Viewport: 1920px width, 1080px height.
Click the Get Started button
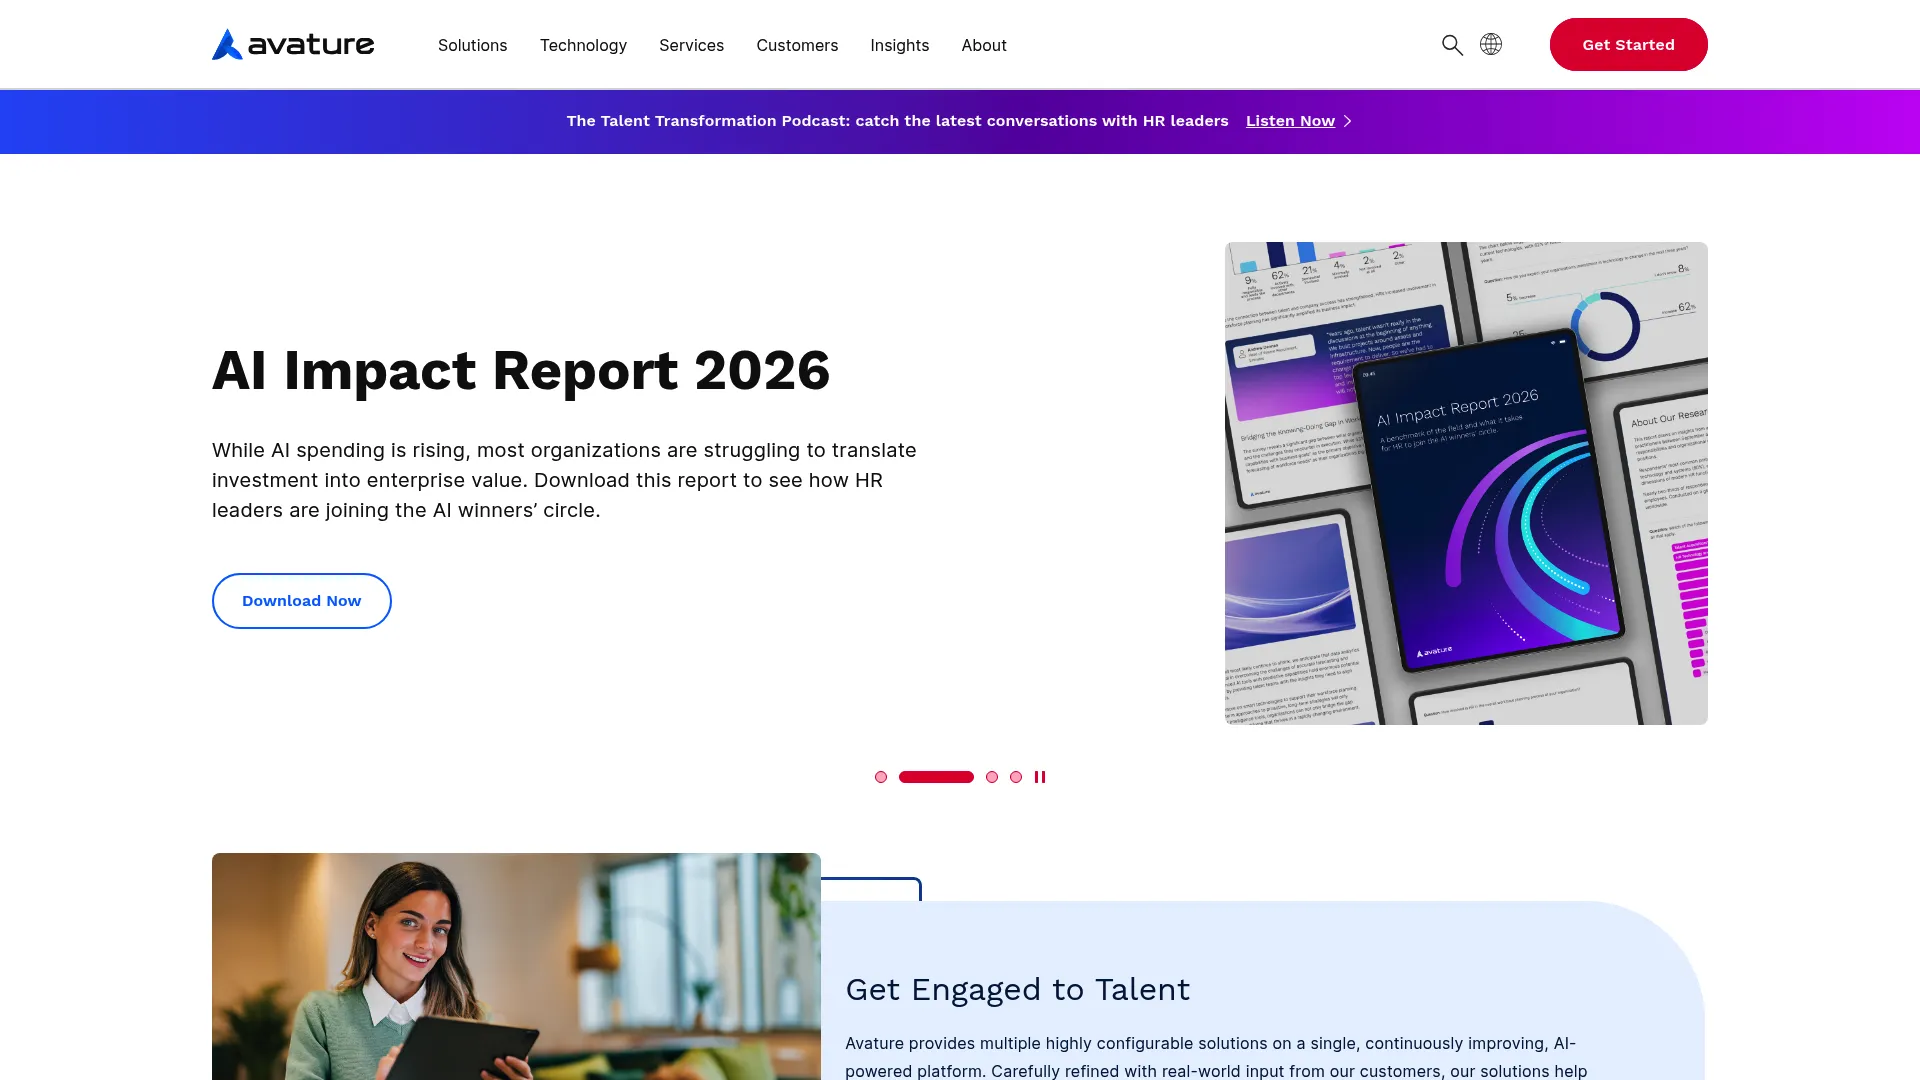tap(1628, 44)
